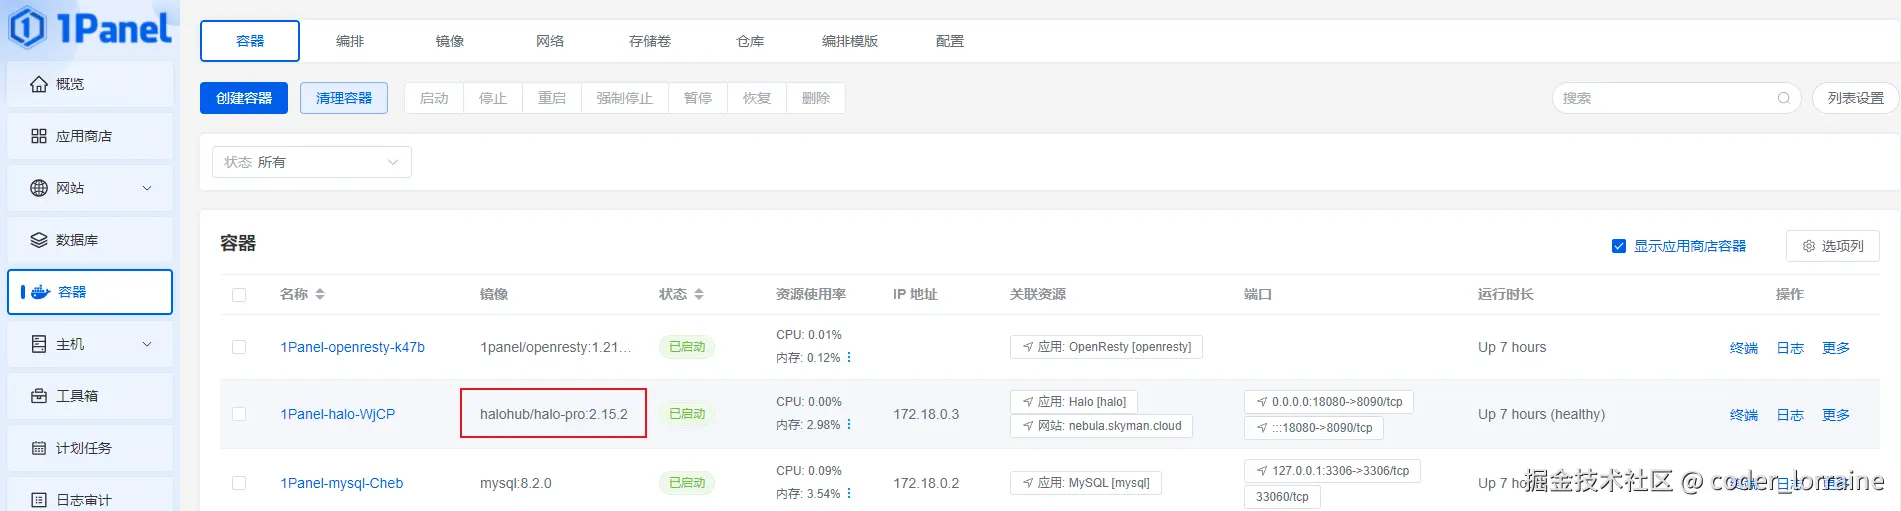Screen dimensions: 1901x511
Task: Click the 启动 button
Action: tap(434, 98)
